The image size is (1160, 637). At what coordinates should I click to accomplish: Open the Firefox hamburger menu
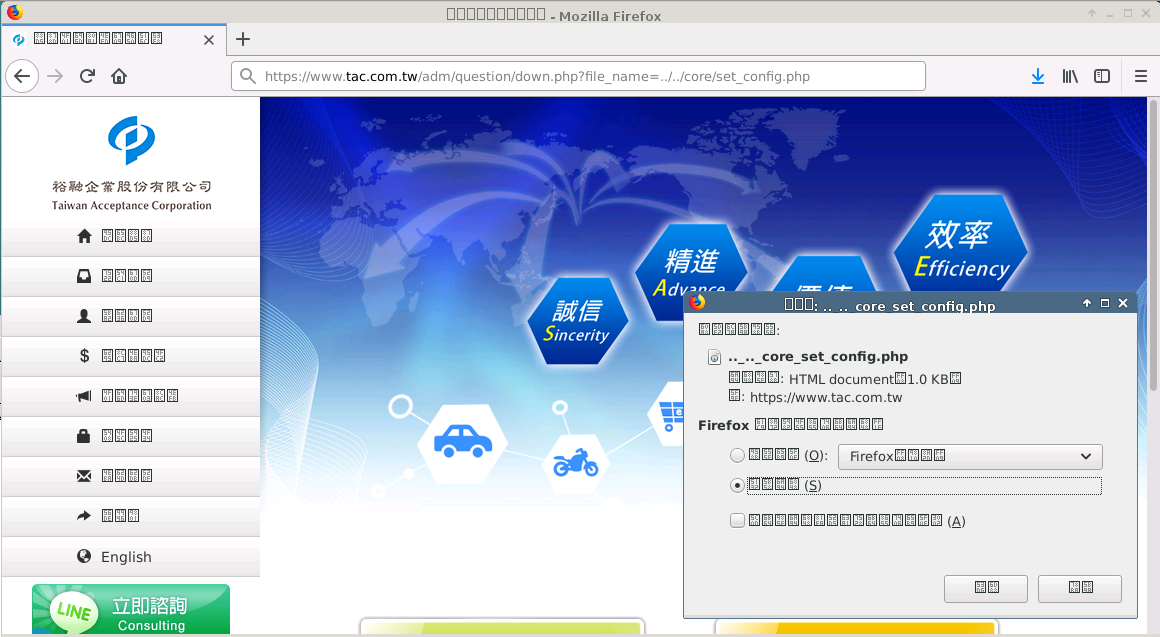tap(1141, 76)
